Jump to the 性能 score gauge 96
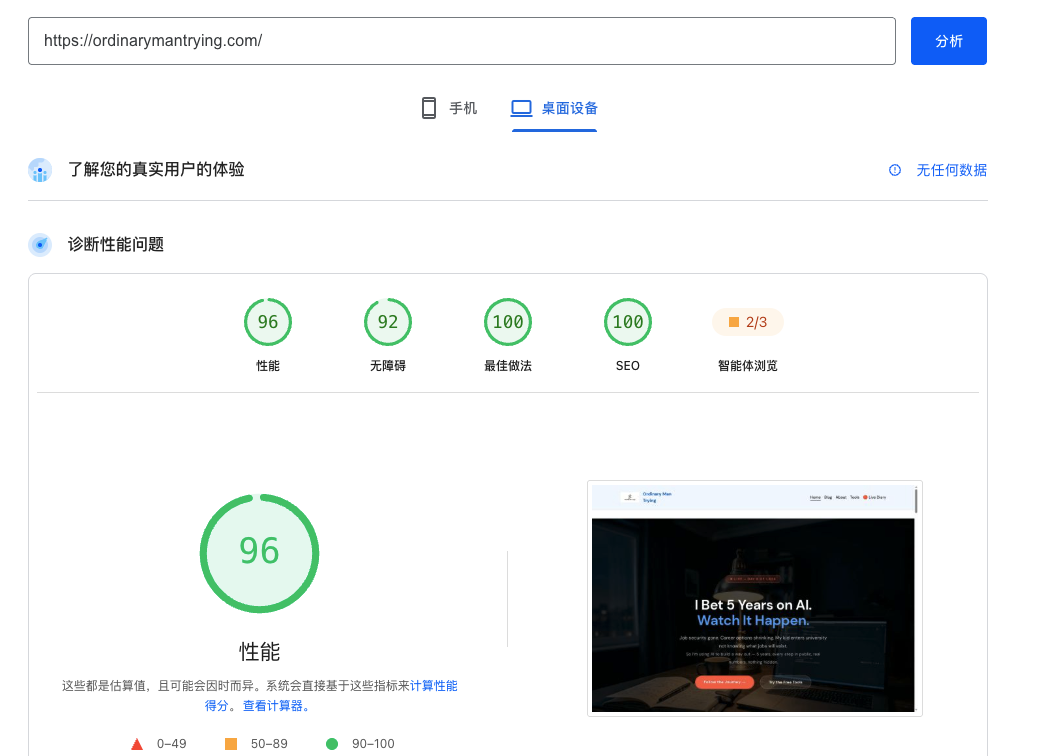Image resolution: width=1038 pixels, height=756 pixels. 268,322
